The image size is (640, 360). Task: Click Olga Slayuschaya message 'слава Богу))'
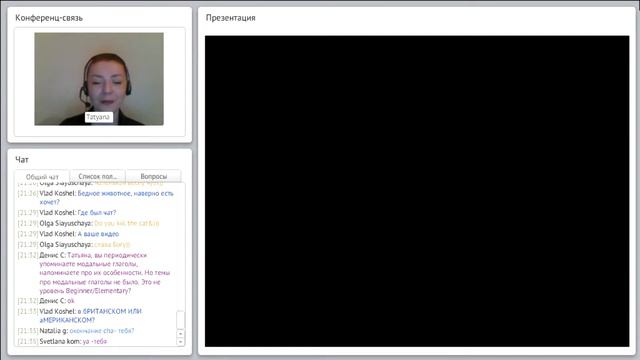click(112, 244)
